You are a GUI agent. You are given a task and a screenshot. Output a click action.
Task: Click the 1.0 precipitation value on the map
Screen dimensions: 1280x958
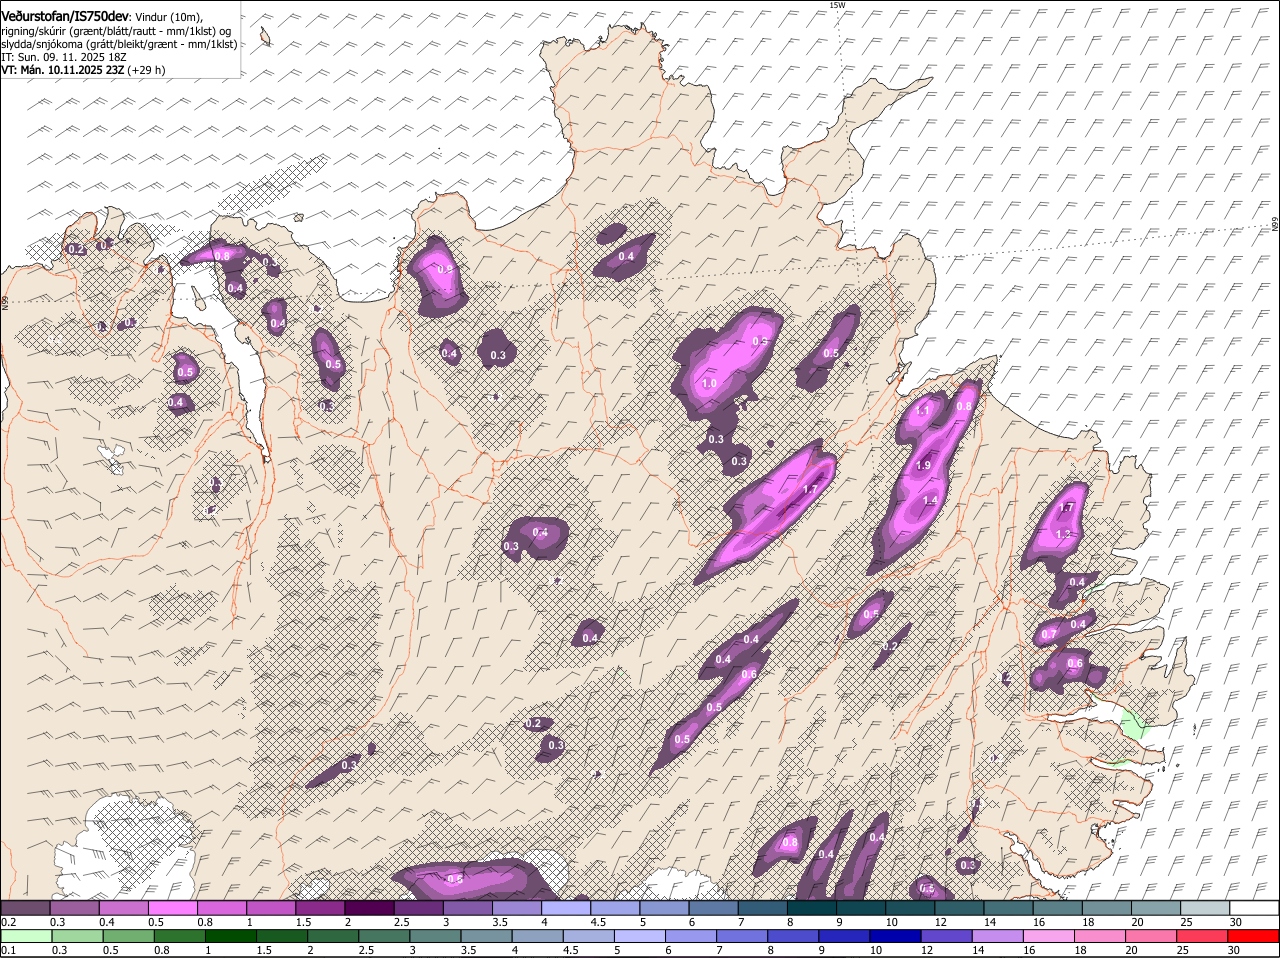pyautogui.click(x=710, y=384)
